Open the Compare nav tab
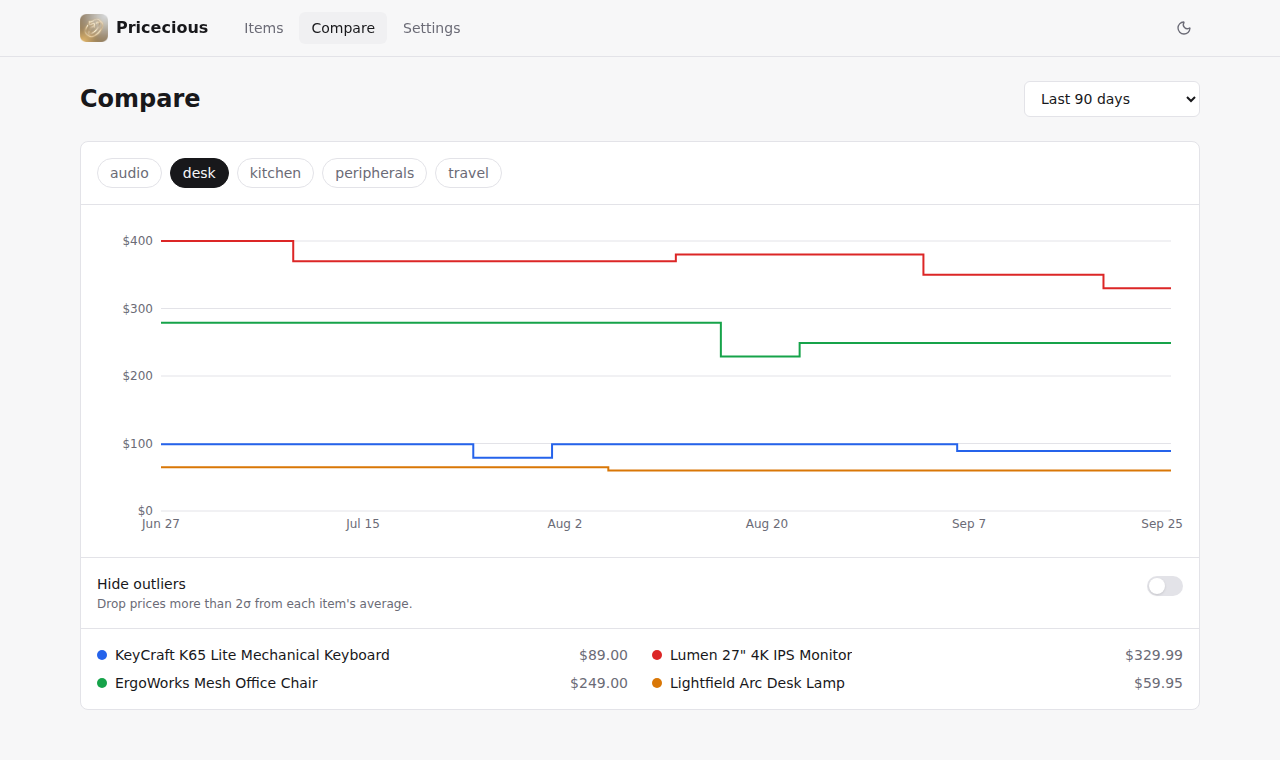Viewport: 1280px width, 760px height. click(x=343, y=28)
